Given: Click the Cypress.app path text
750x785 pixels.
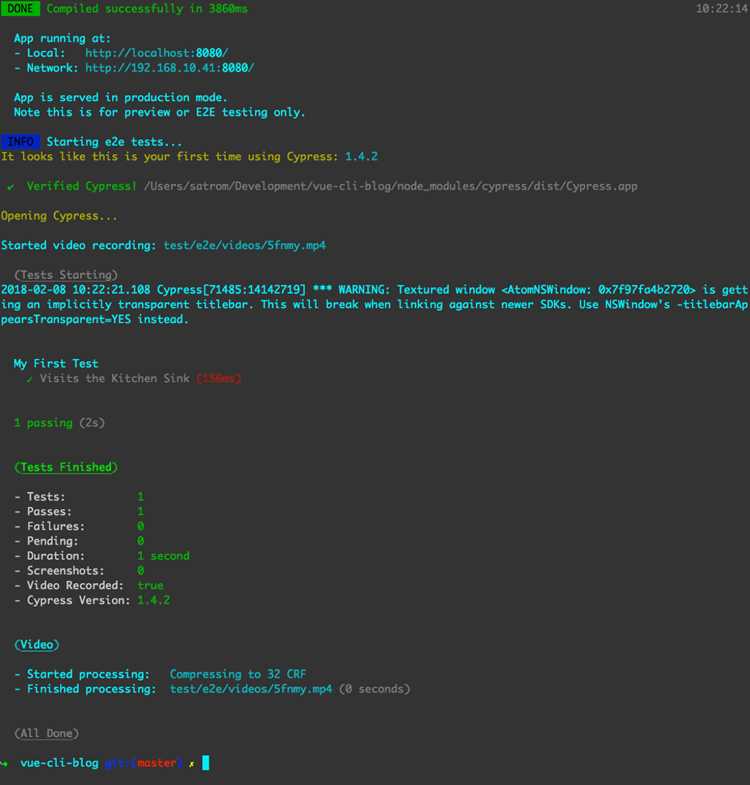Looking at the screenshot, I should click(391, 186).
